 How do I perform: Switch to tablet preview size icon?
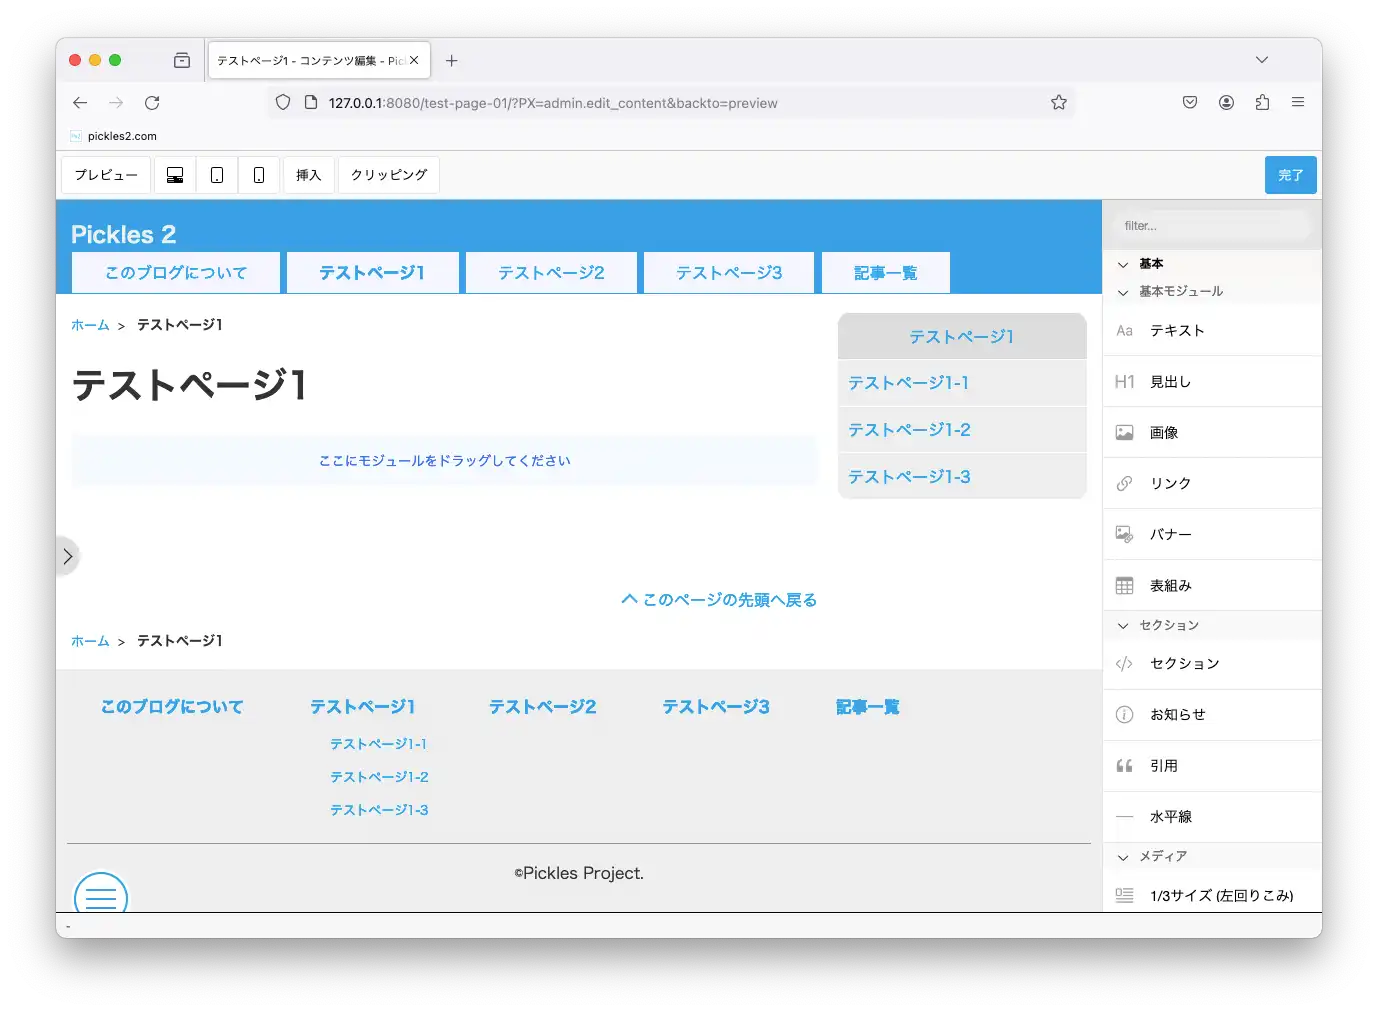point(217,175)
